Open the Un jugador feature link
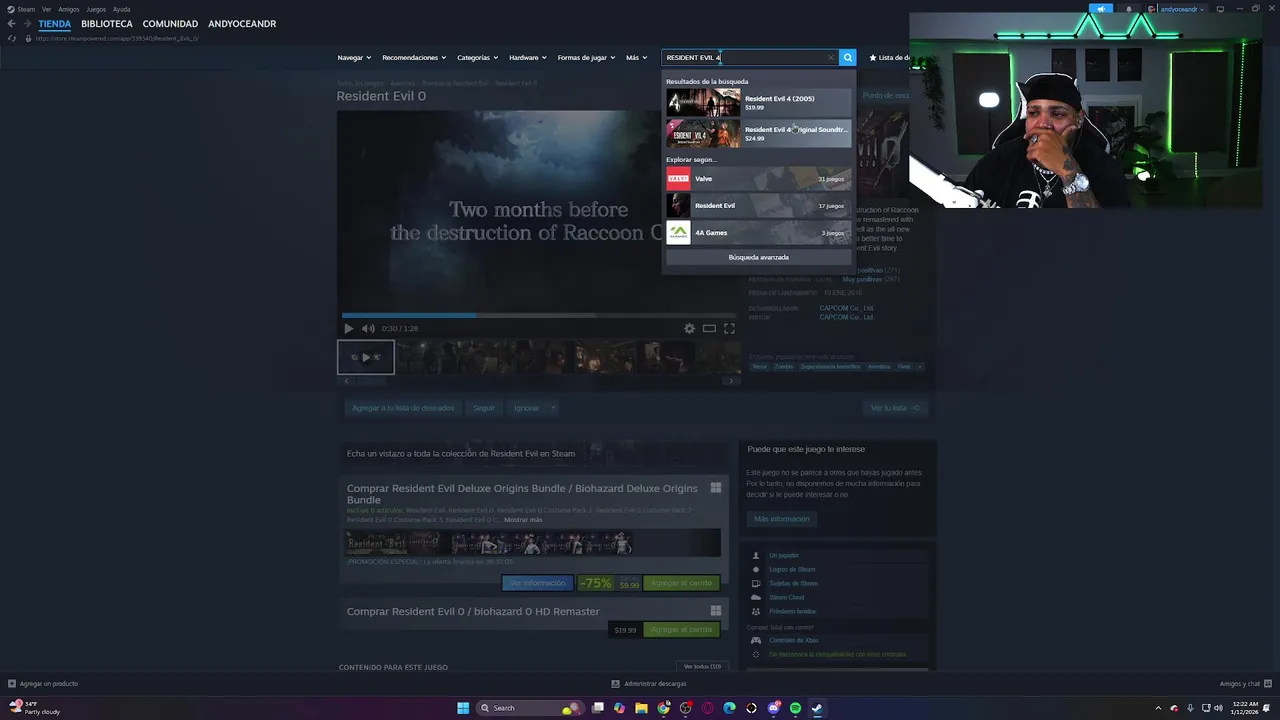1280x720 pixels. 784,555
